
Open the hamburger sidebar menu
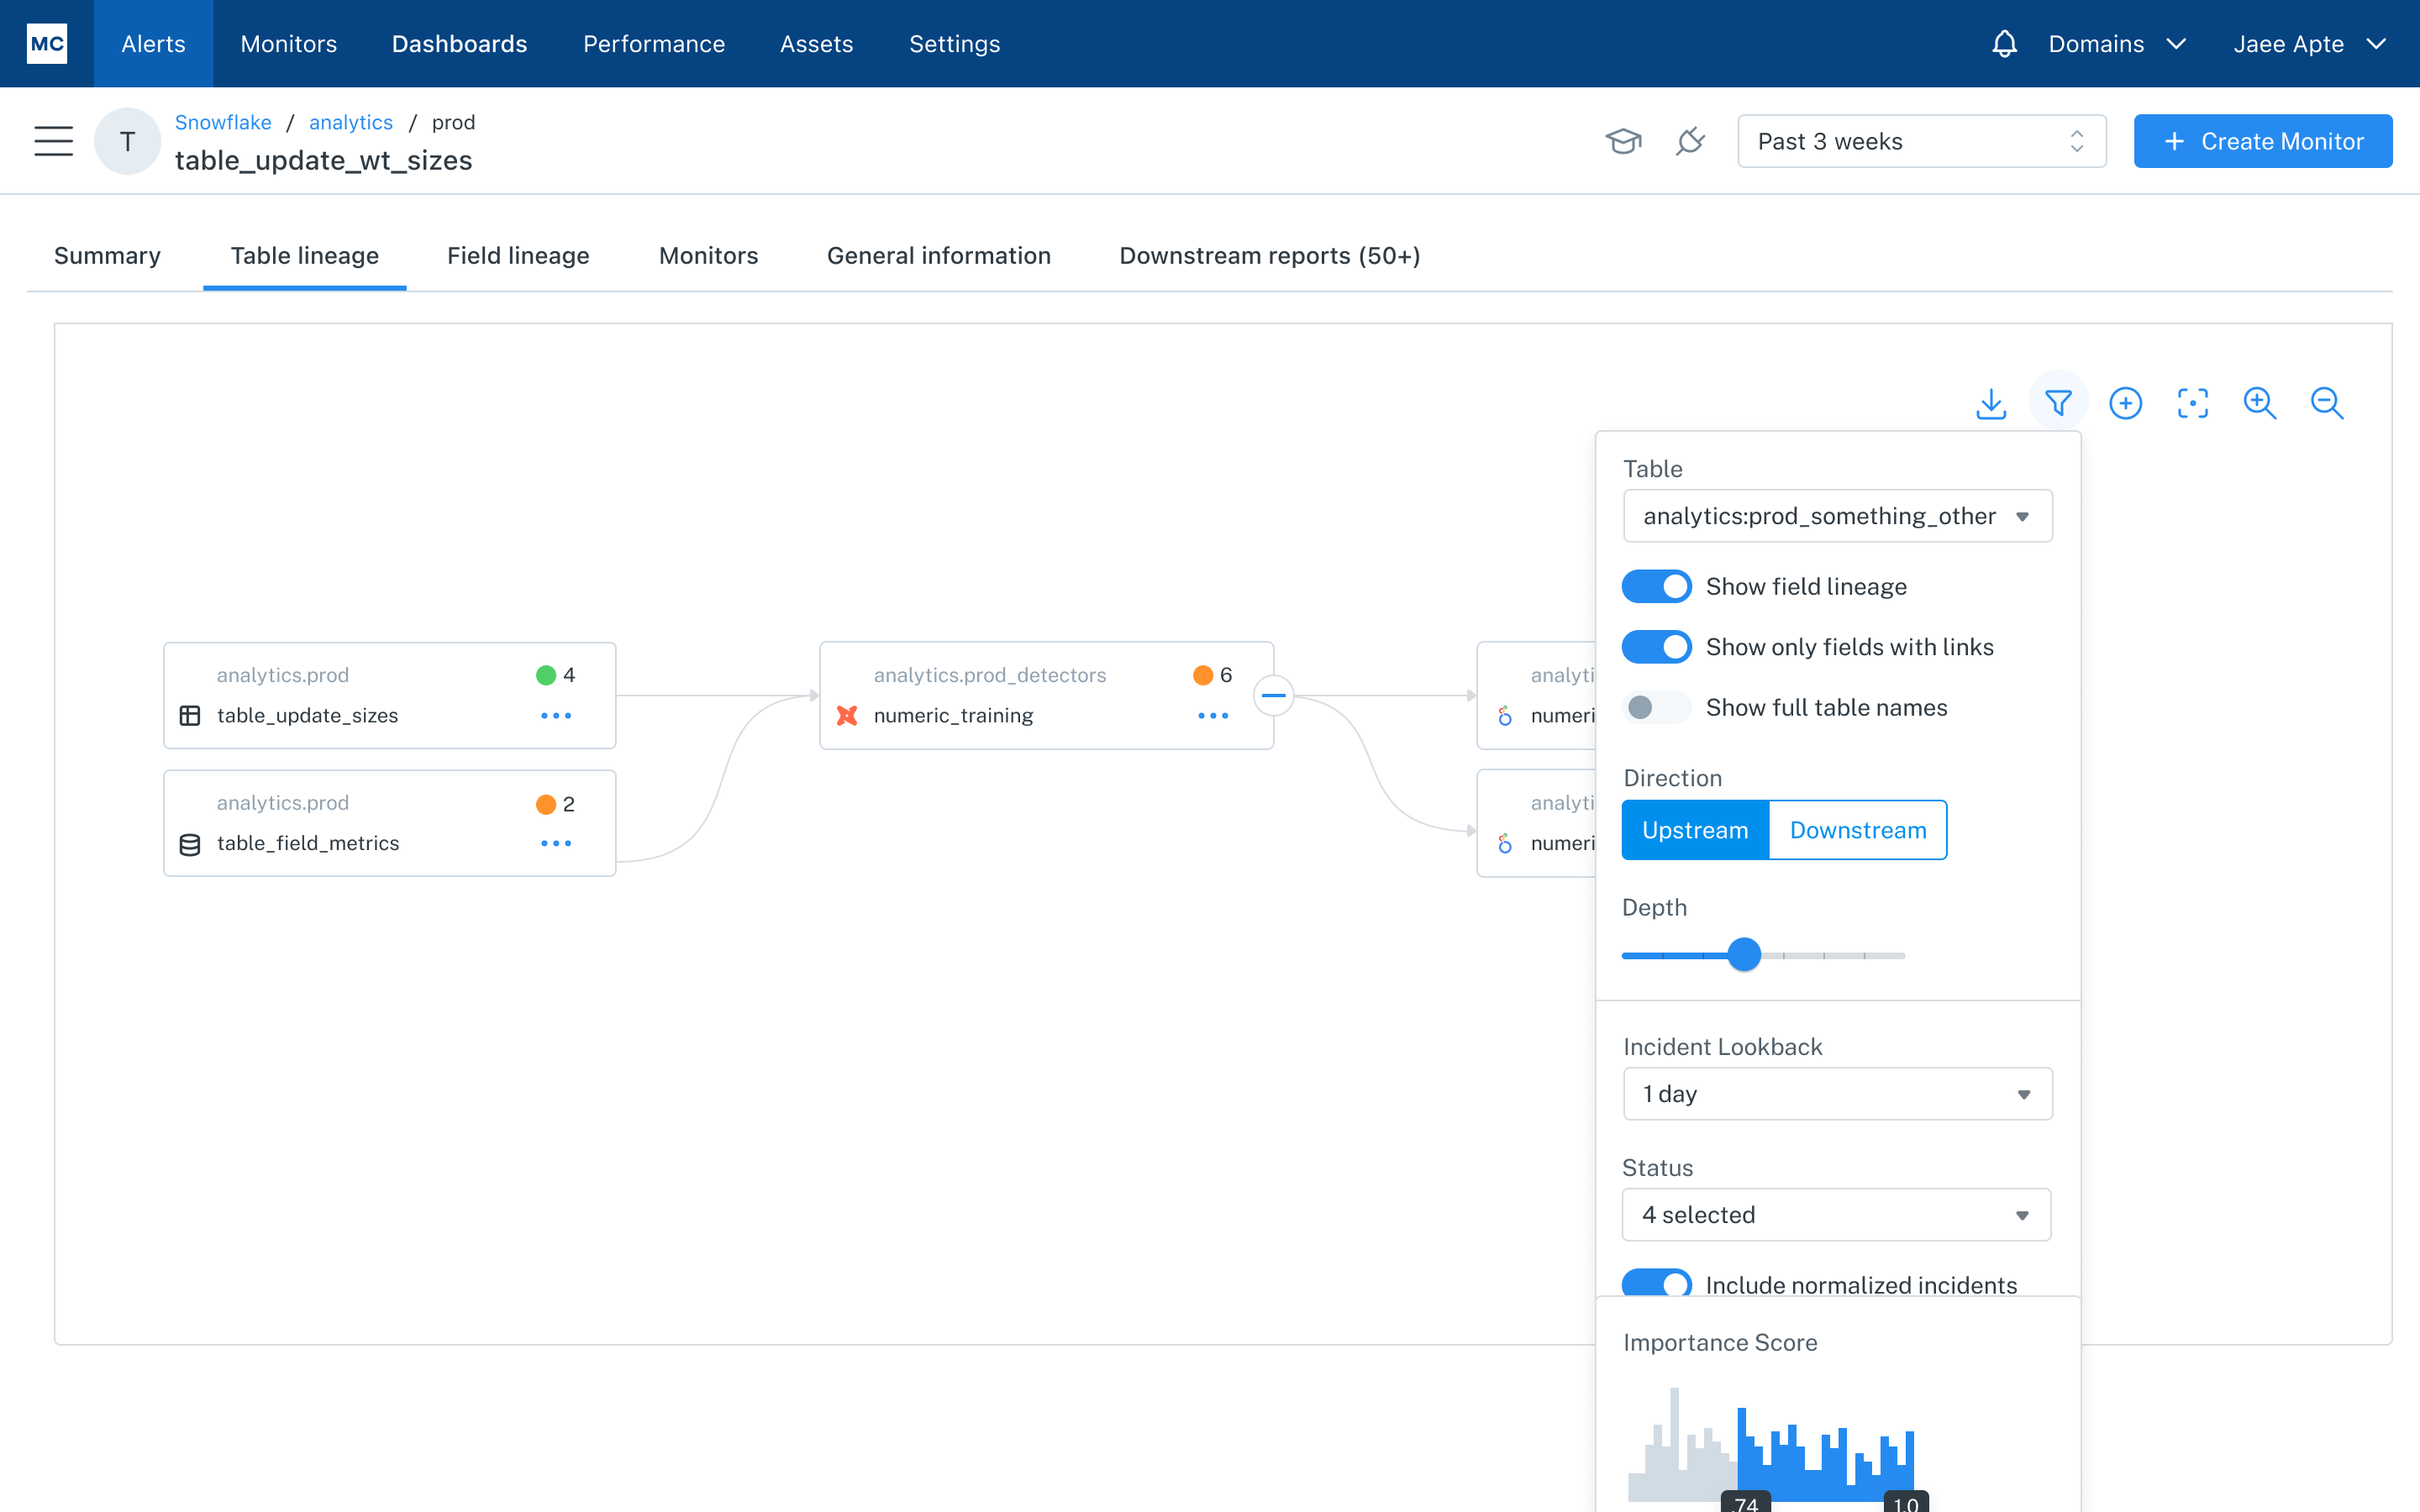point(54,141)
